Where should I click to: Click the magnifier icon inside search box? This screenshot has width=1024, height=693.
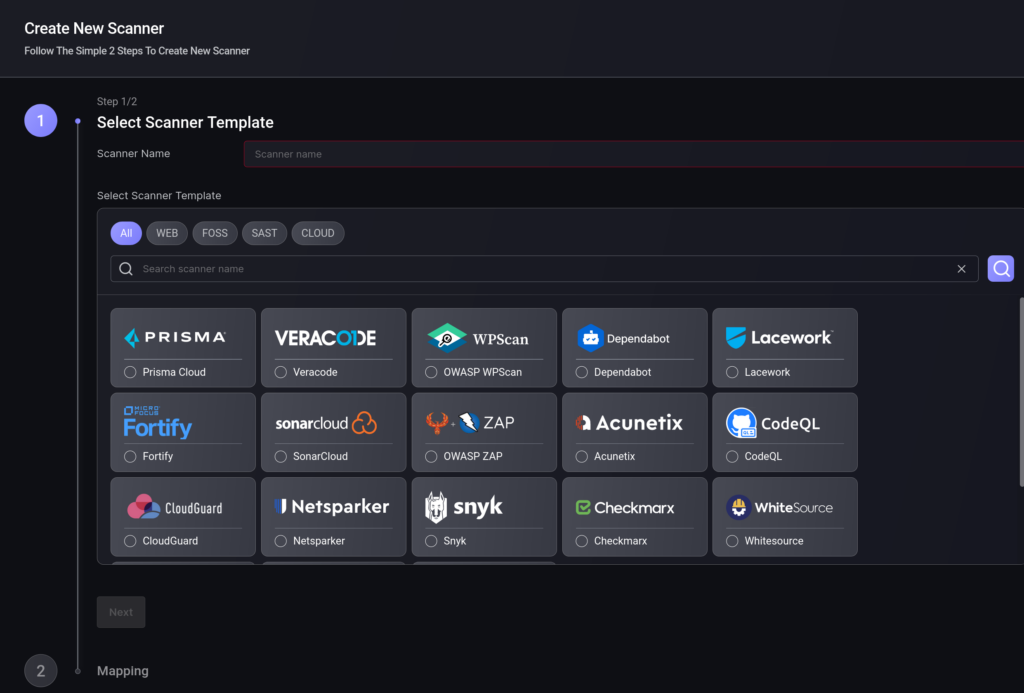click(126, 268)
